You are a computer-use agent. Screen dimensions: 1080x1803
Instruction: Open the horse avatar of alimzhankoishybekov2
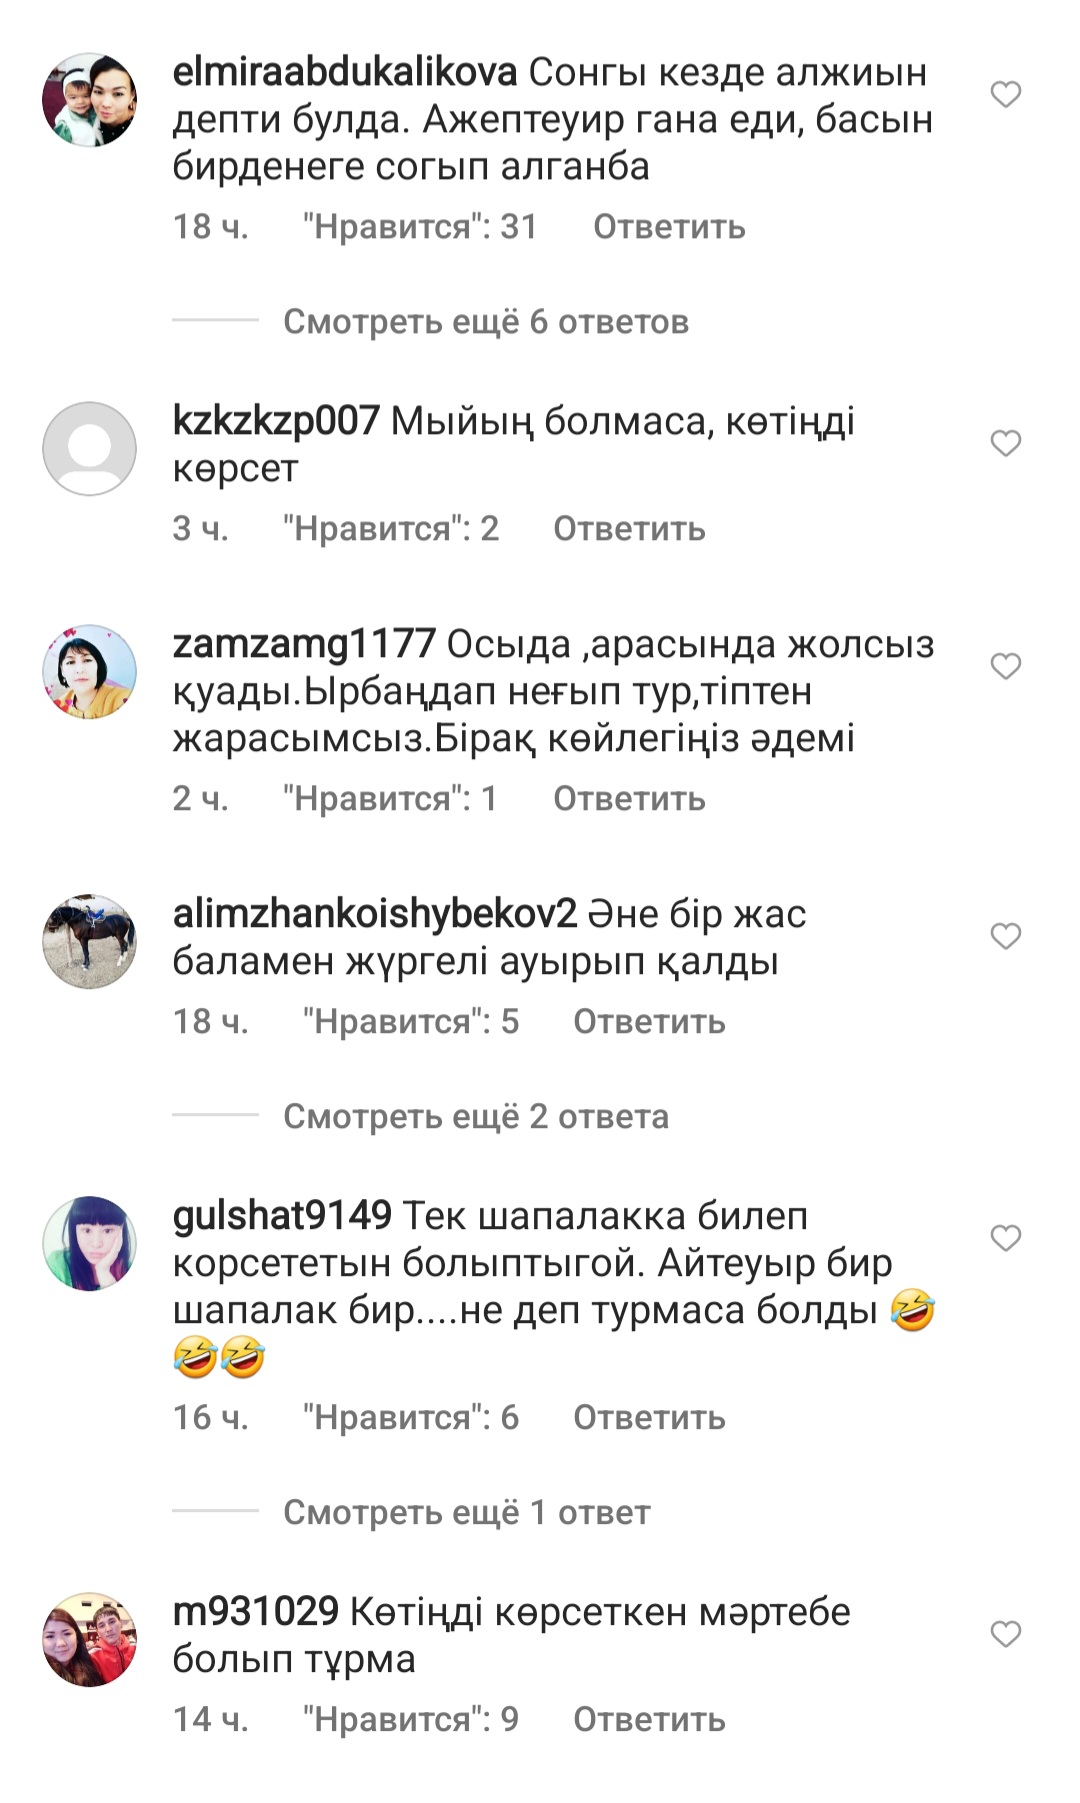click(x=89, y=942)
